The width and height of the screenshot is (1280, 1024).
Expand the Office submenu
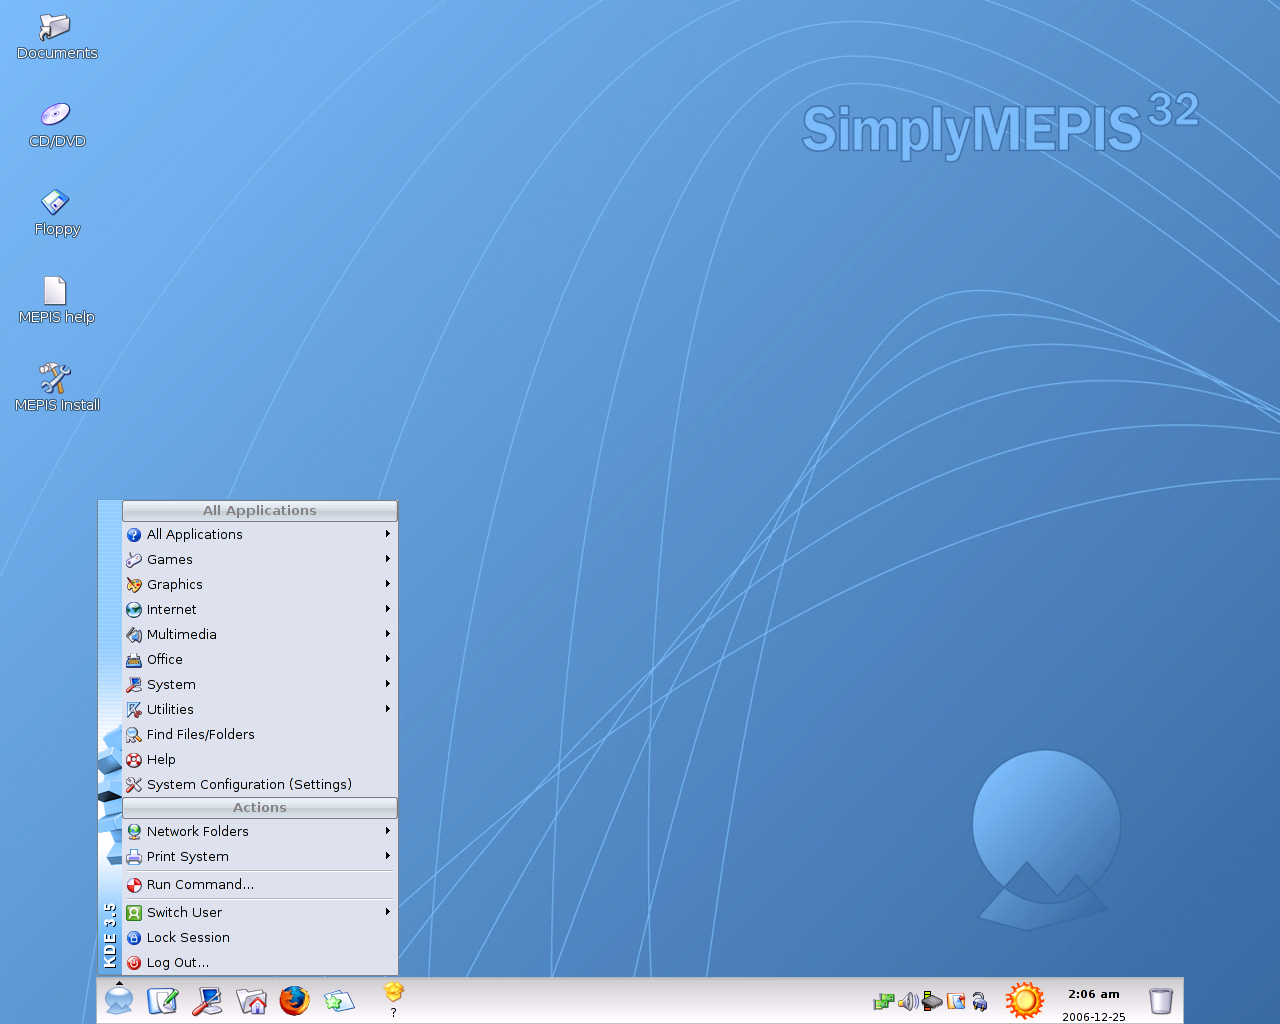tap(260, 659)
